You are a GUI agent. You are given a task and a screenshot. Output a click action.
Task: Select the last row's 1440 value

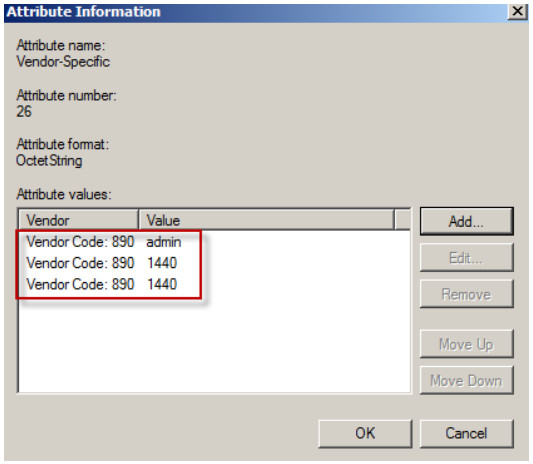(162, 284)
